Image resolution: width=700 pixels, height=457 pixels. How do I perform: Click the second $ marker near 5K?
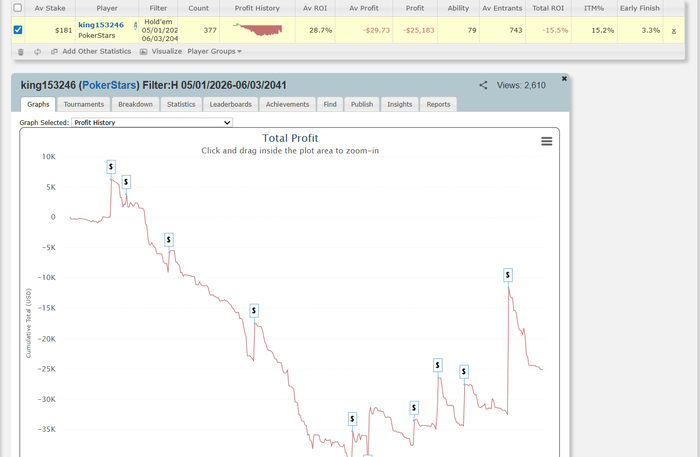tap(126, 182)
